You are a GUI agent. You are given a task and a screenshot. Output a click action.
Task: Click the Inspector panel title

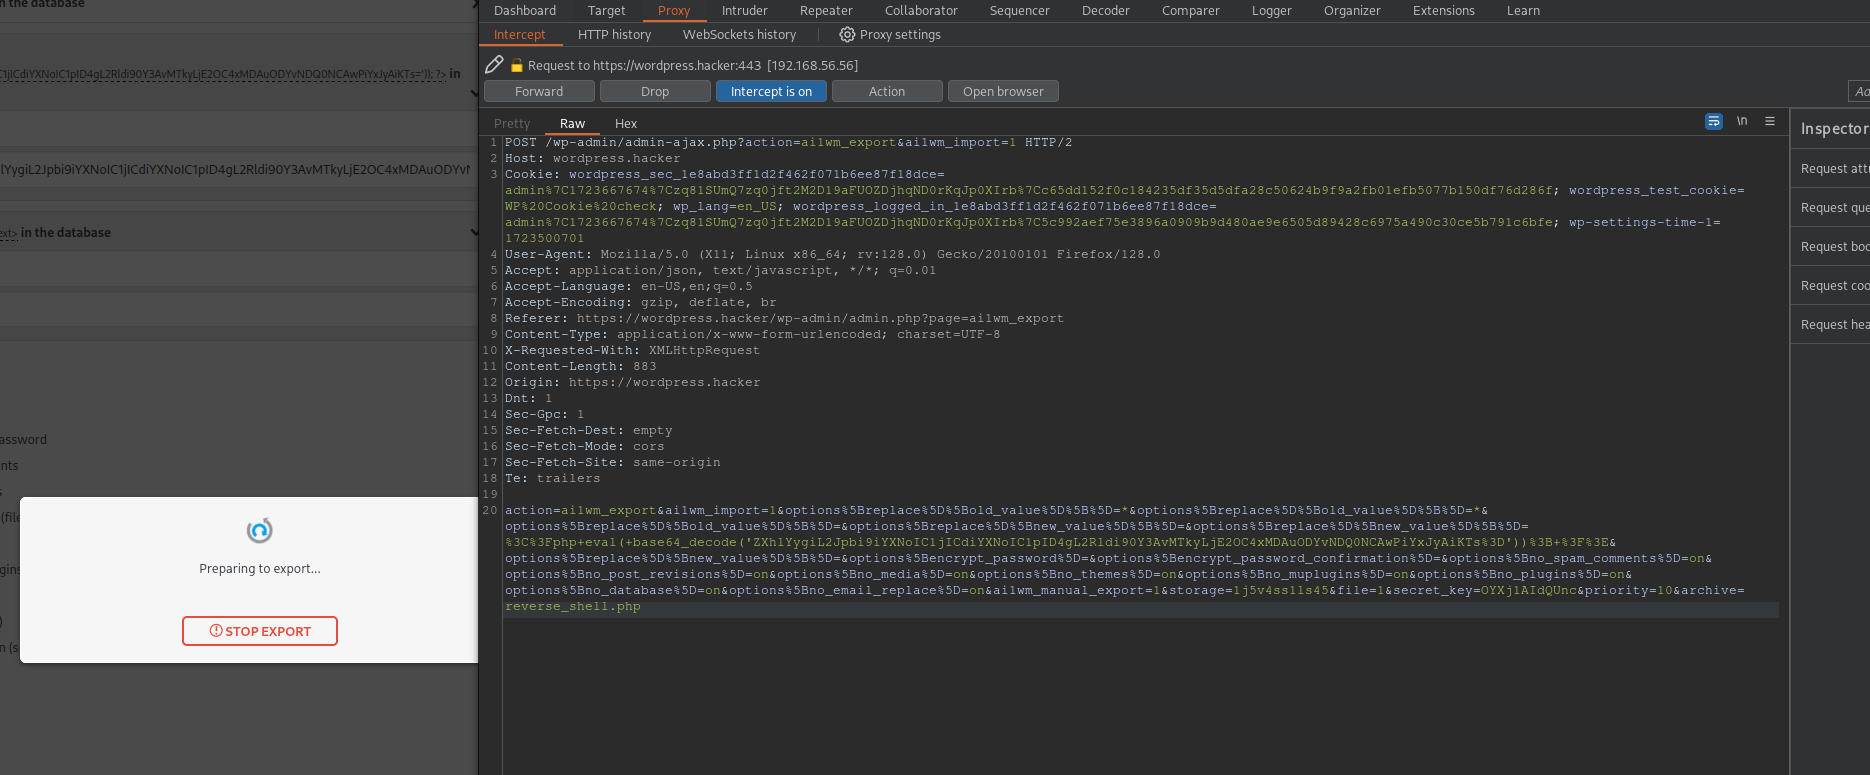pos(1834,129)
